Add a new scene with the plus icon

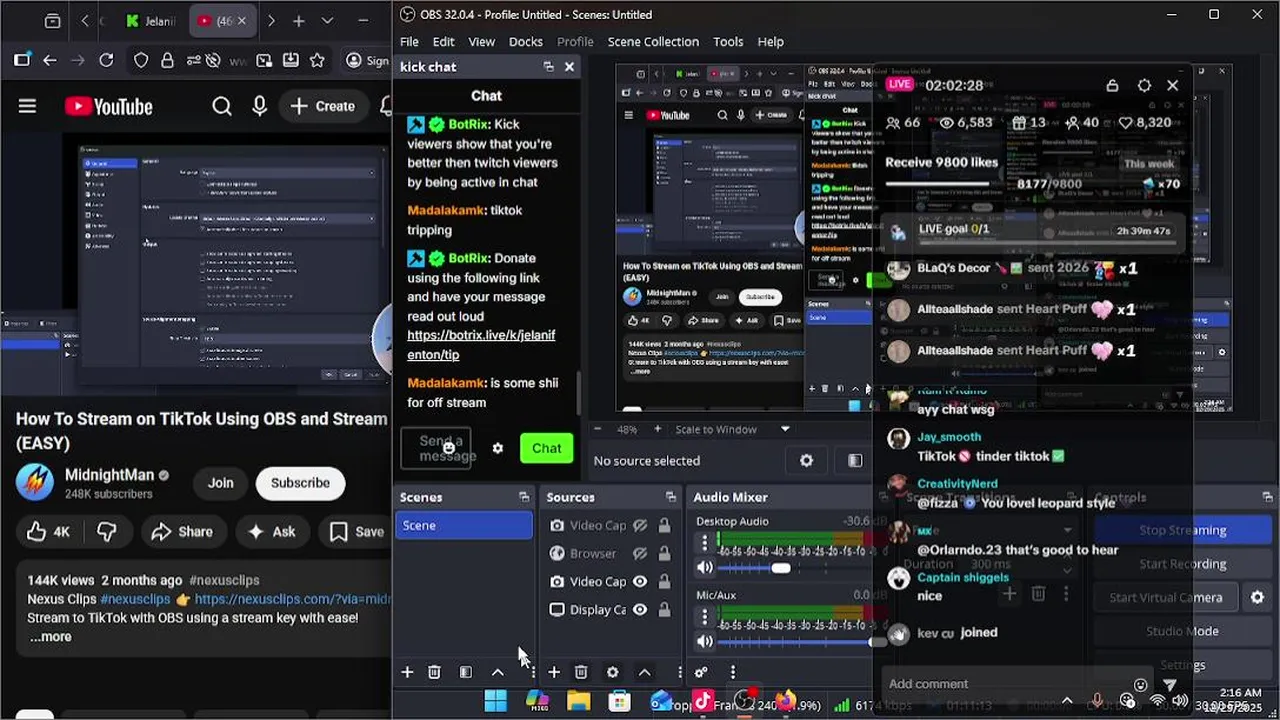pyautogui.click(x=407, y=672)
